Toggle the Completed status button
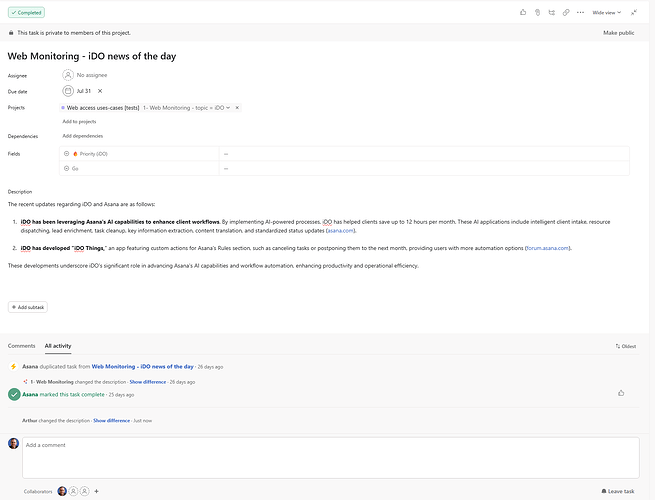 [x=27, y=13]
